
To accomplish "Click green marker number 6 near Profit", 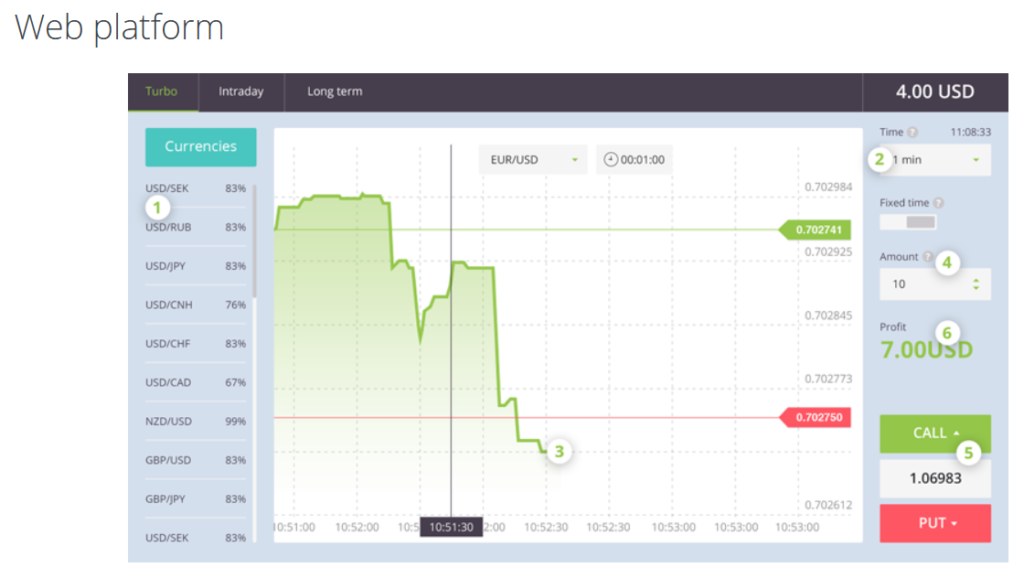I will coord(948,332).
